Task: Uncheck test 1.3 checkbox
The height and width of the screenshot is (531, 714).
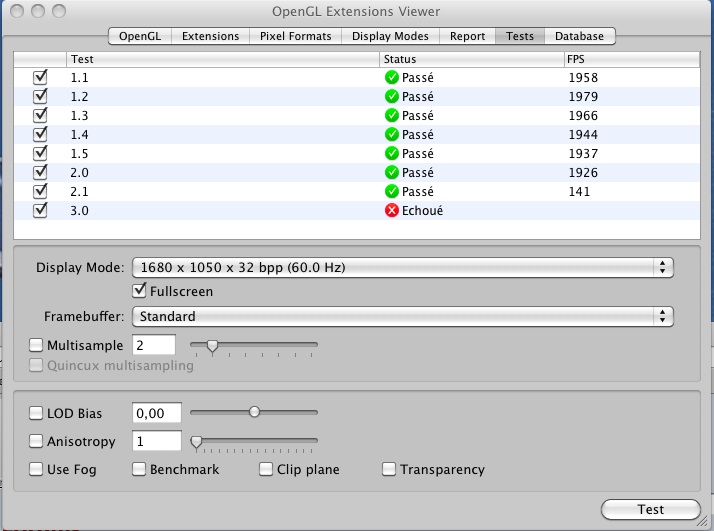Action: 40,115
